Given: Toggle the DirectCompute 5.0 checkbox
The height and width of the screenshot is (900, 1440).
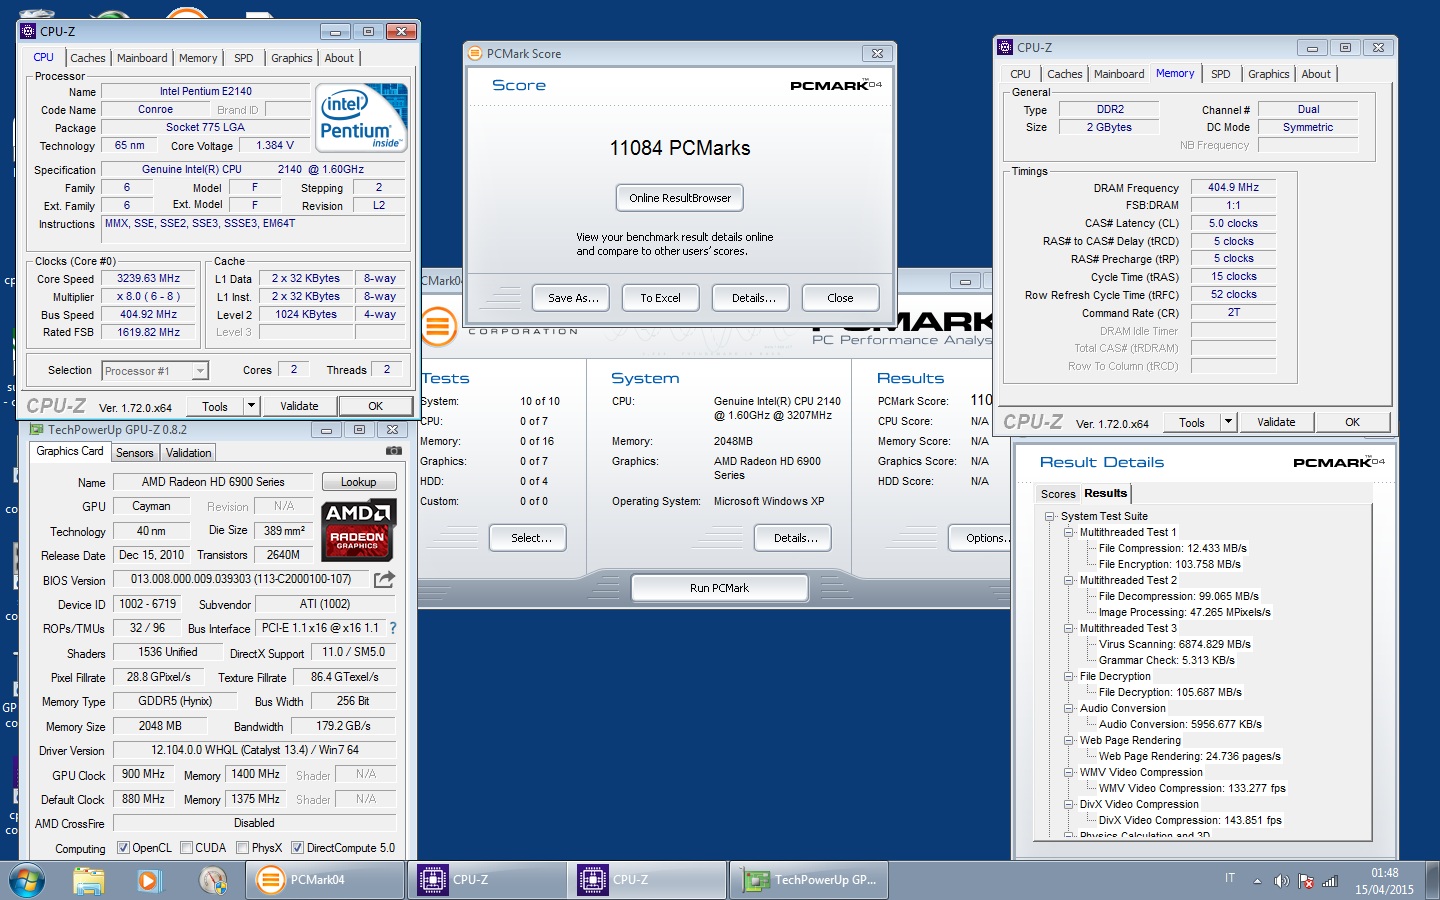Looking at the screenshot, I should (297, 847).
